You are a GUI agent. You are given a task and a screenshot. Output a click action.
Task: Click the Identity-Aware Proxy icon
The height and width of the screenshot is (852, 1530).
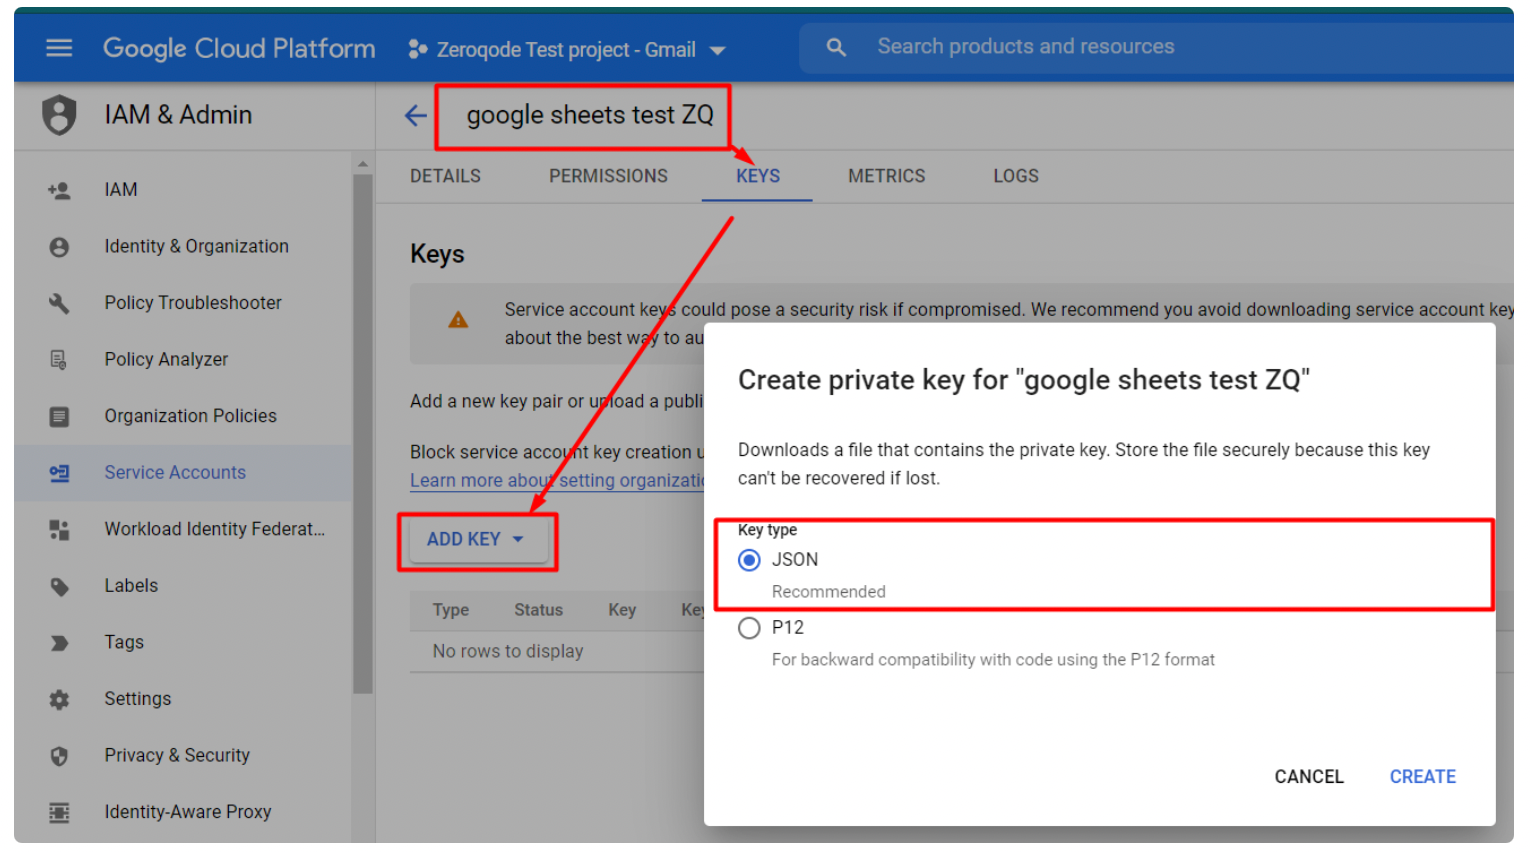[x=59, y=813]
